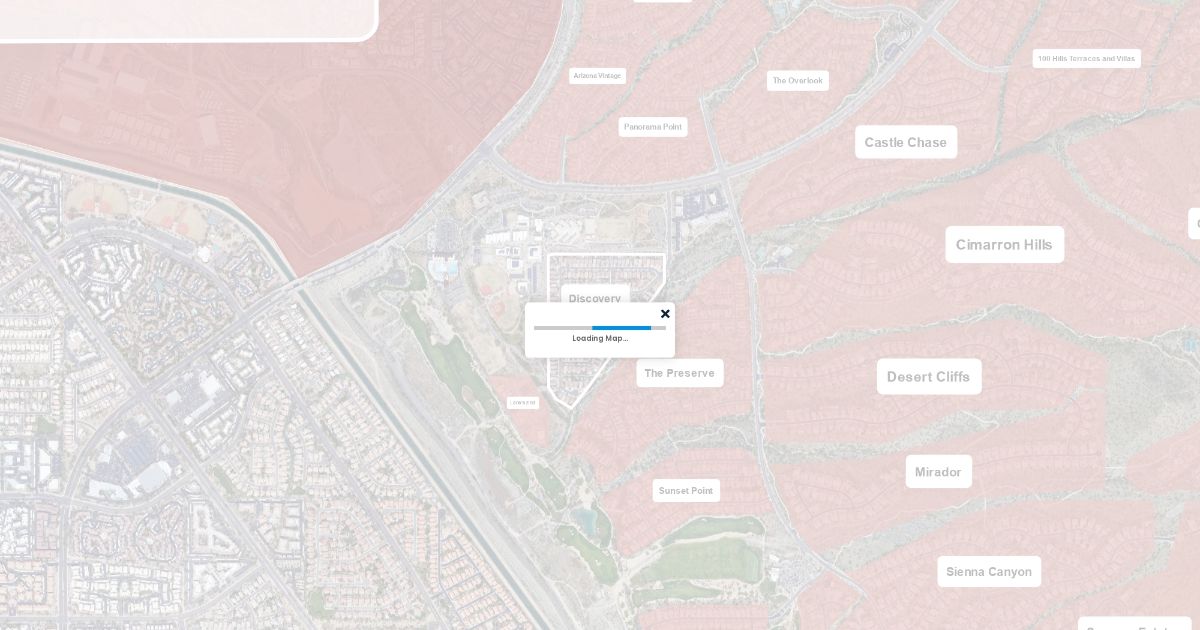Click the map loading progress bar

point(600,327)
